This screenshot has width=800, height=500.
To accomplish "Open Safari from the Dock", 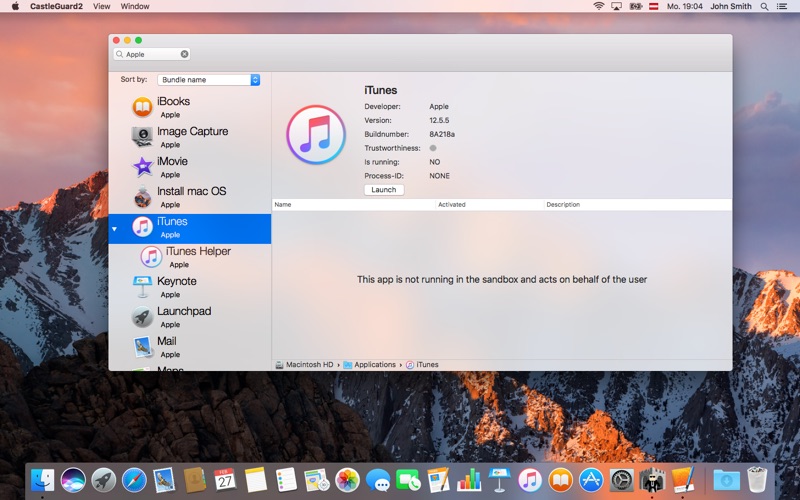I will 134,480.
